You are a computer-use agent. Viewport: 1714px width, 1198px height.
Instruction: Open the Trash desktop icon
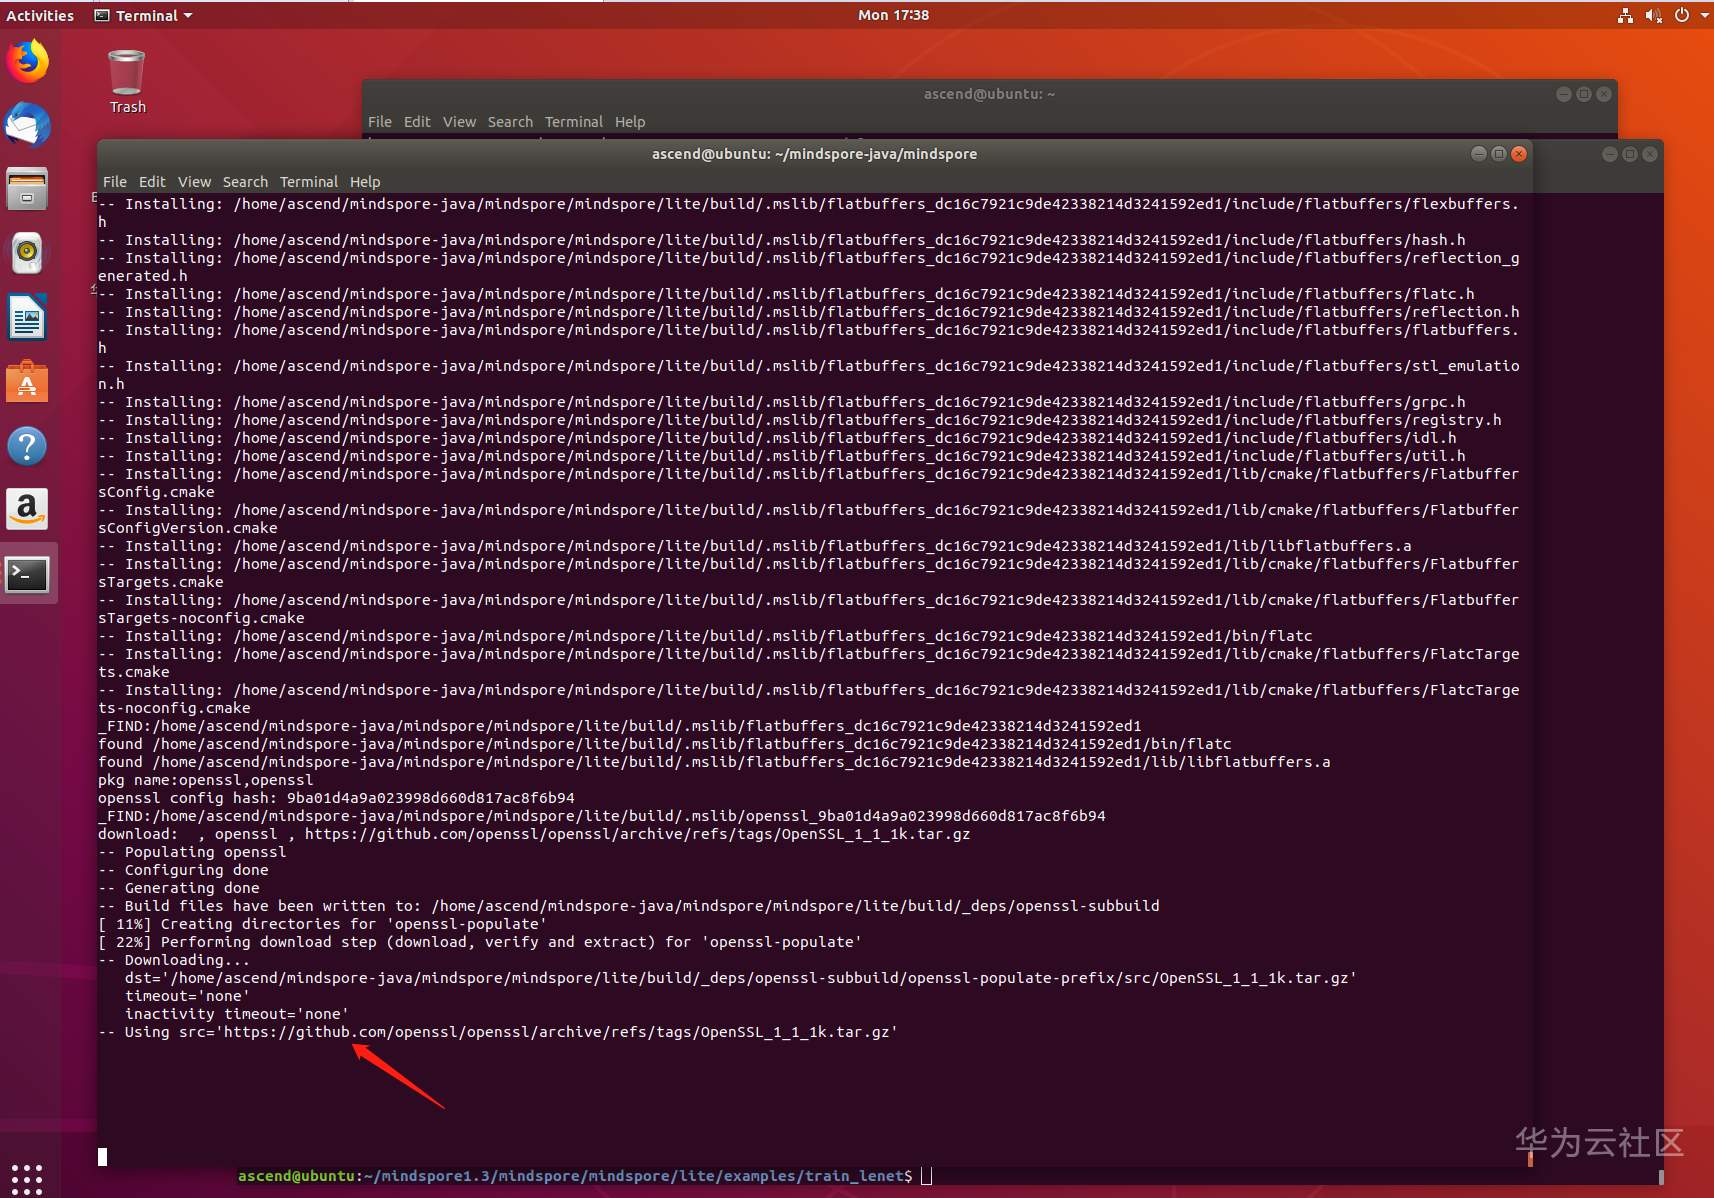pyautogui.click(x=127, y=82)
